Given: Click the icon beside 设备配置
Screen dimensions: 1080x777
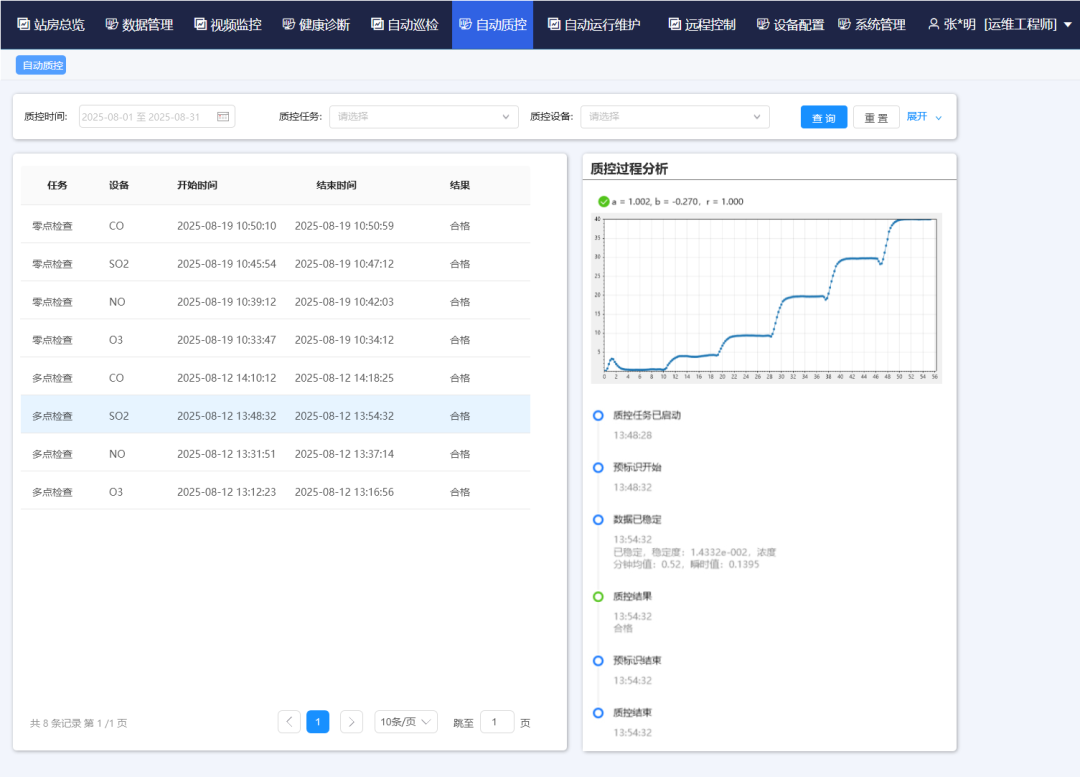Looking at the screenshot, I should click(763, 24).
